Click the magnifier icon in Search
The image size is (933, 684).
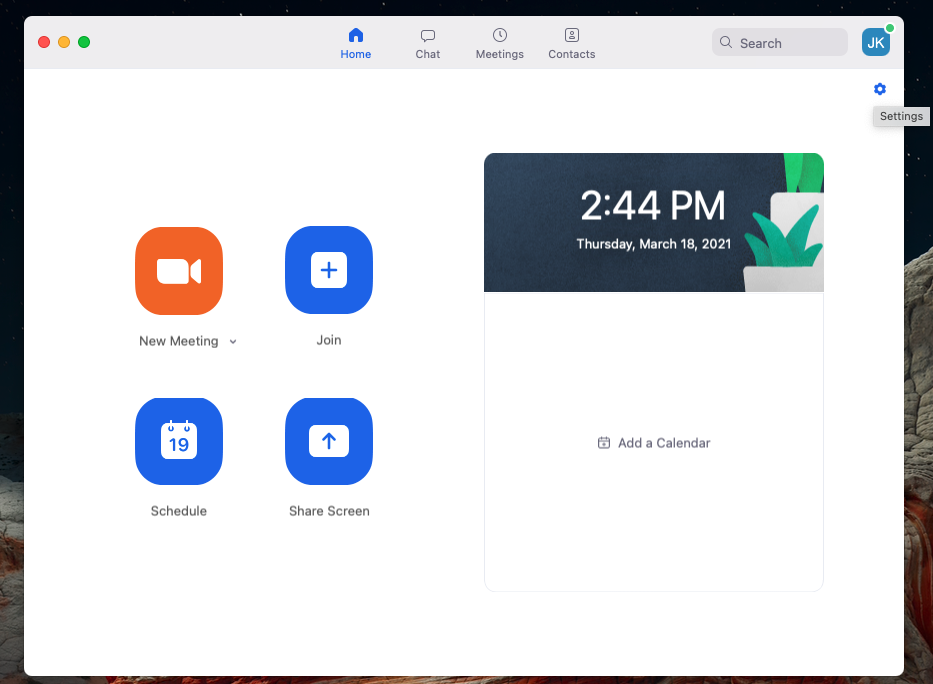point(726,42)
